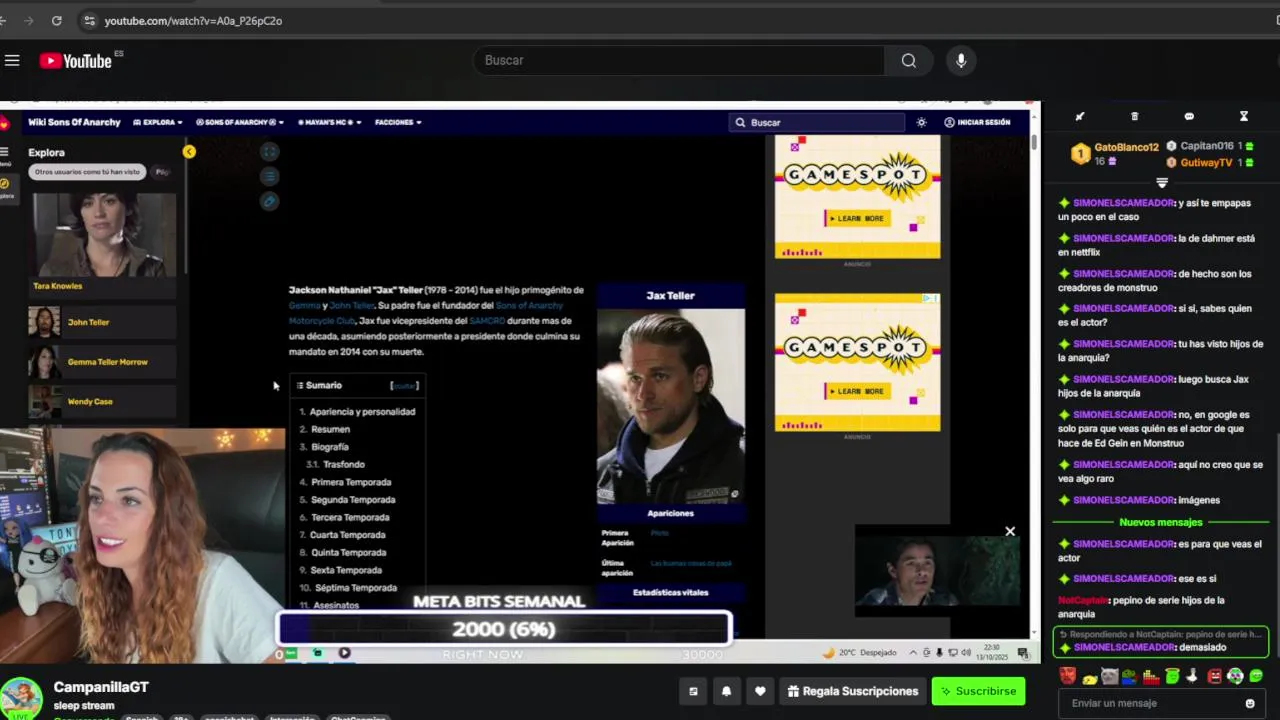Open the Gemma Teller Morrow entry
Viewport: 1280px width, 720px height.
click(x=102, y=362)
